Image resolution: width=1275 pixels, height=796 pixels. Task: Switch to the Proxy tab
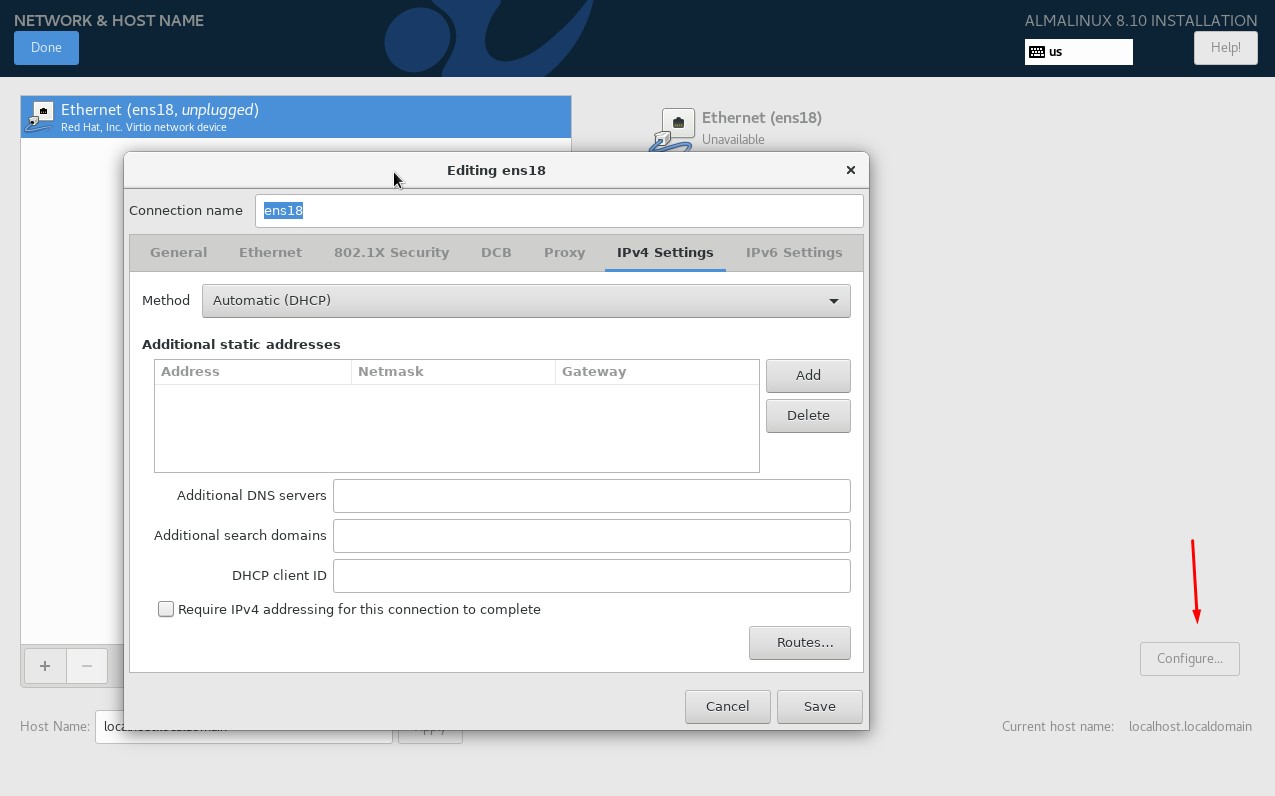tap(564, 253)
